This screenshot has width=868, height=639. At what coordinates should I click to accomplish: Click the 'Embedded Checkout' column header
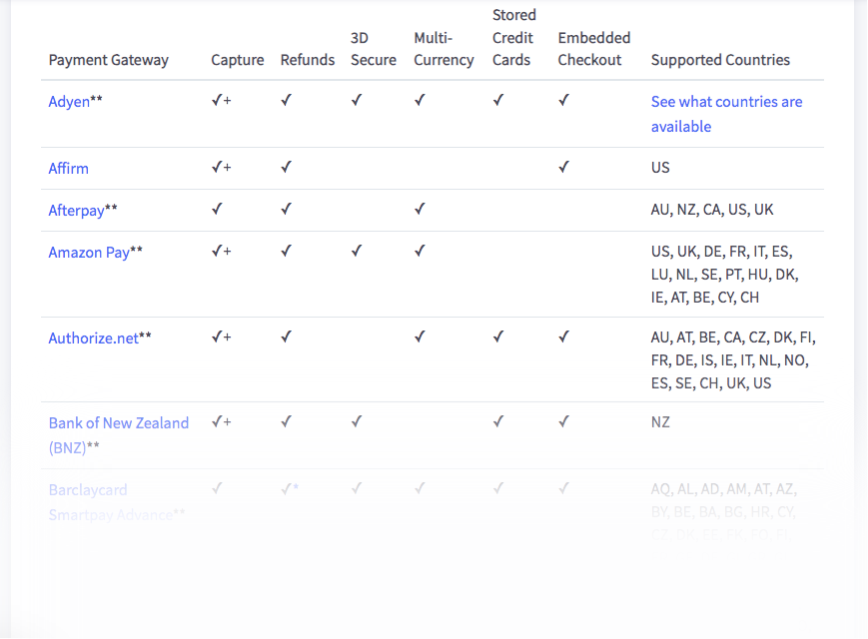[x=594, y=49]
